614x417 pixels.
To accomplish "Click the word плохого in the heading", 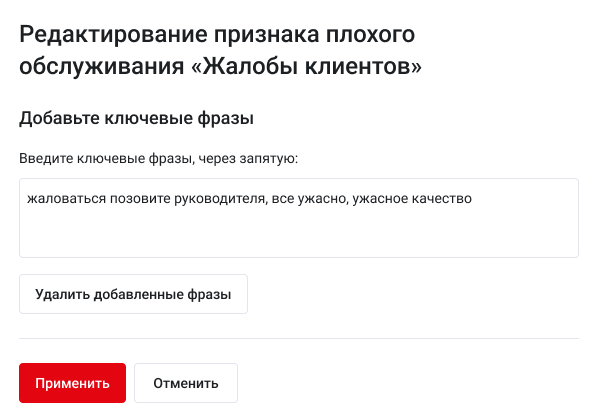I will (375, 34).
